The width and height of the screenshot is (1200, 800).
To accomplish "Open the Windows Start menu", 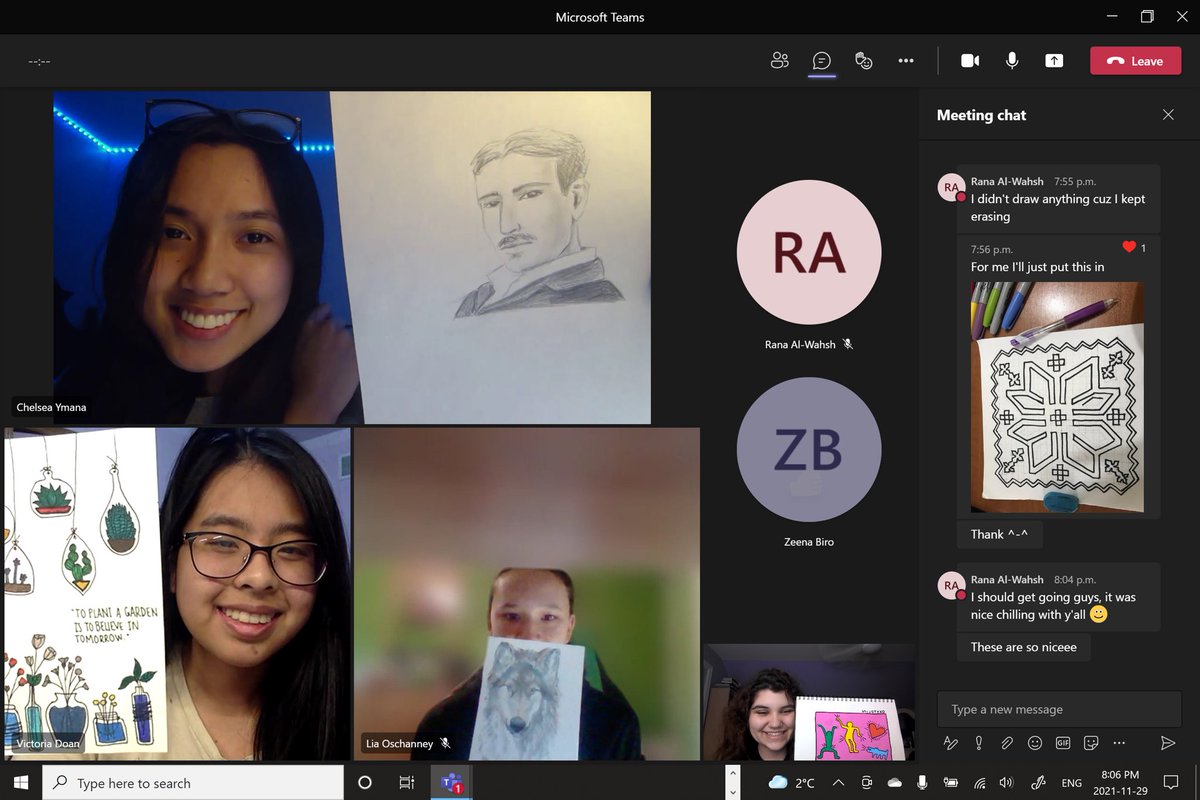I will [x=20, y=782].
